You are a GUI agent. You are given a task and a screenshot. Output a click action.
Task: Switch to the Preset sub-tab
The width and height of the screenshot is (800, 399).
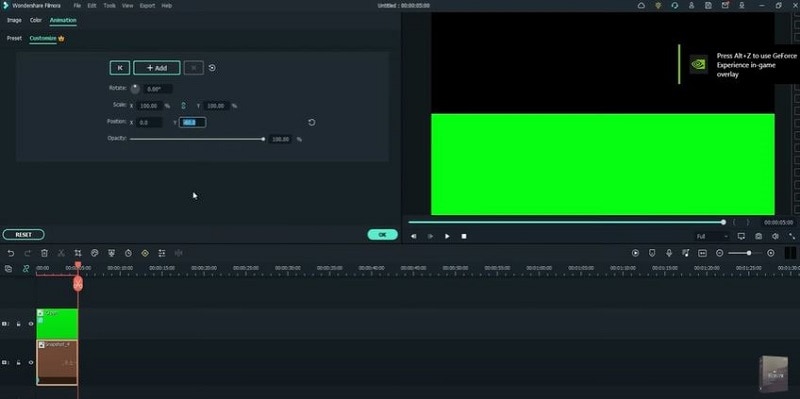[14, 38]
